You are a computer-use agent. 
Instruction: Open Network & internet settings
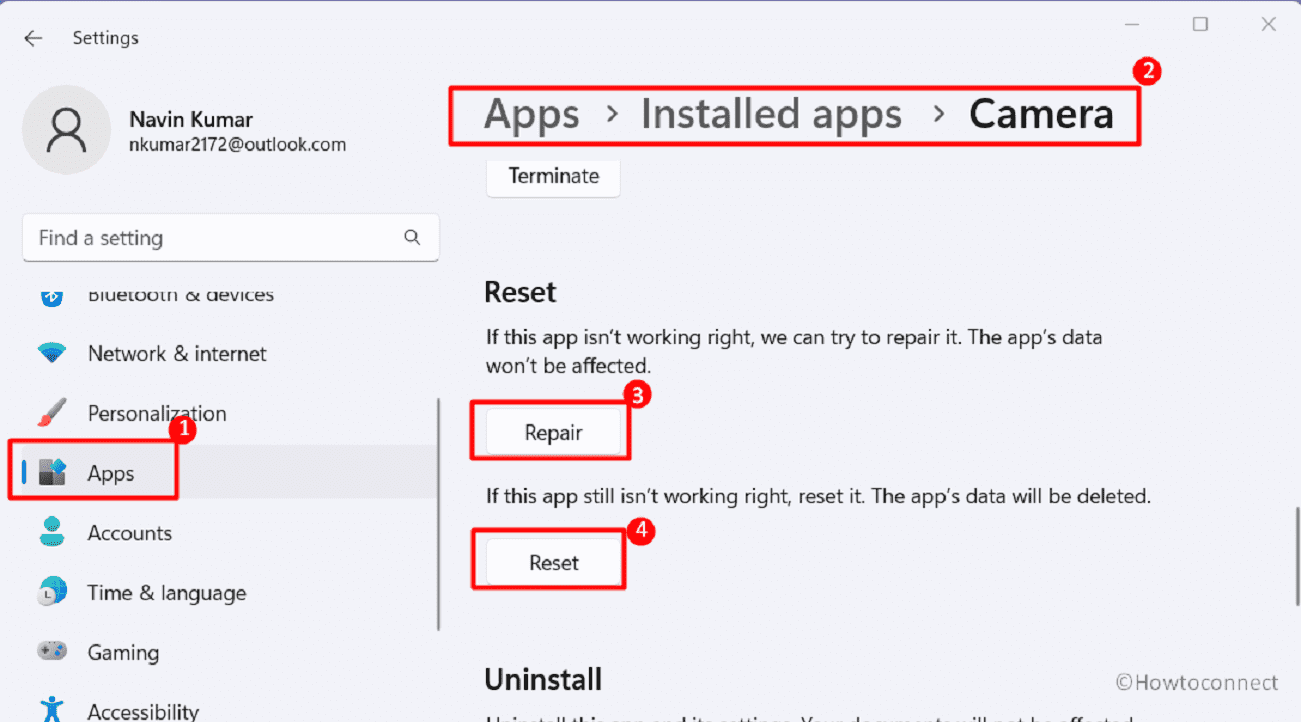coord(229,354)
